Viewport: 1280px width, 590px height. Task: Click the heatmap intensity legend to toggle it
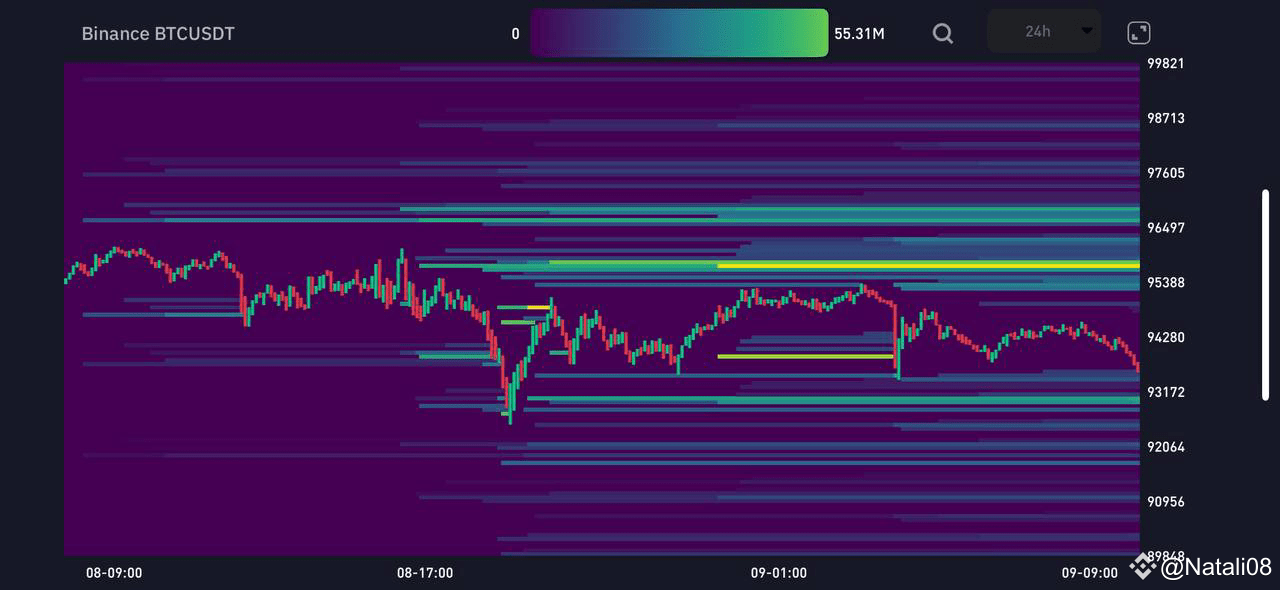point(679,32)
